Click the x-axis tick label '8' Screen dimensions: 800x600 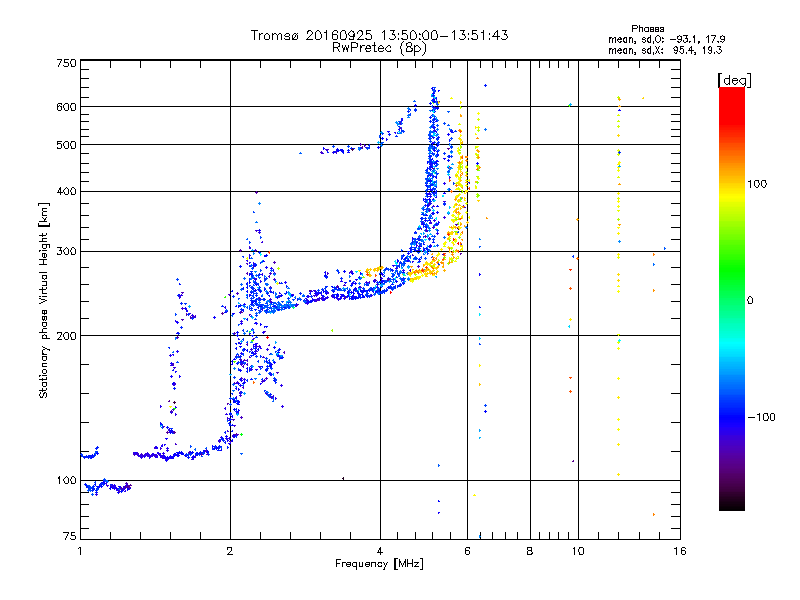[530, 551]
